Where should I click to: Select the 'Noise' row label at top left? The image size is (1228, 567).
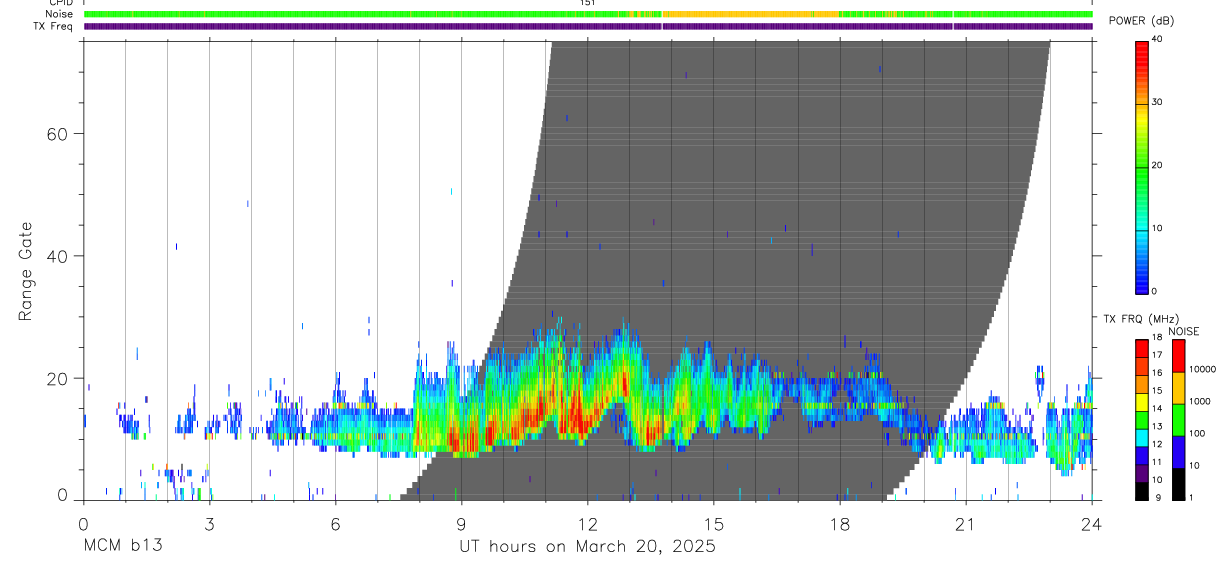(59, 14)
